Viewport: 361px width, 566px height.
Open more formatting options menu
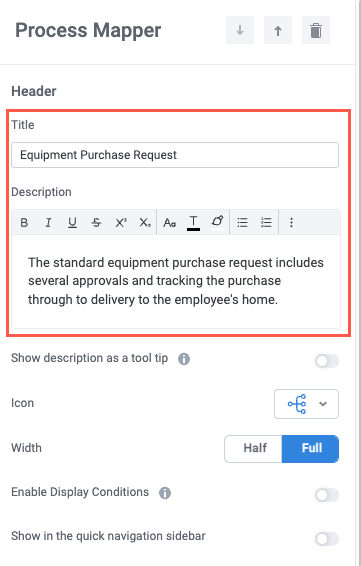[x=291, y=222]
